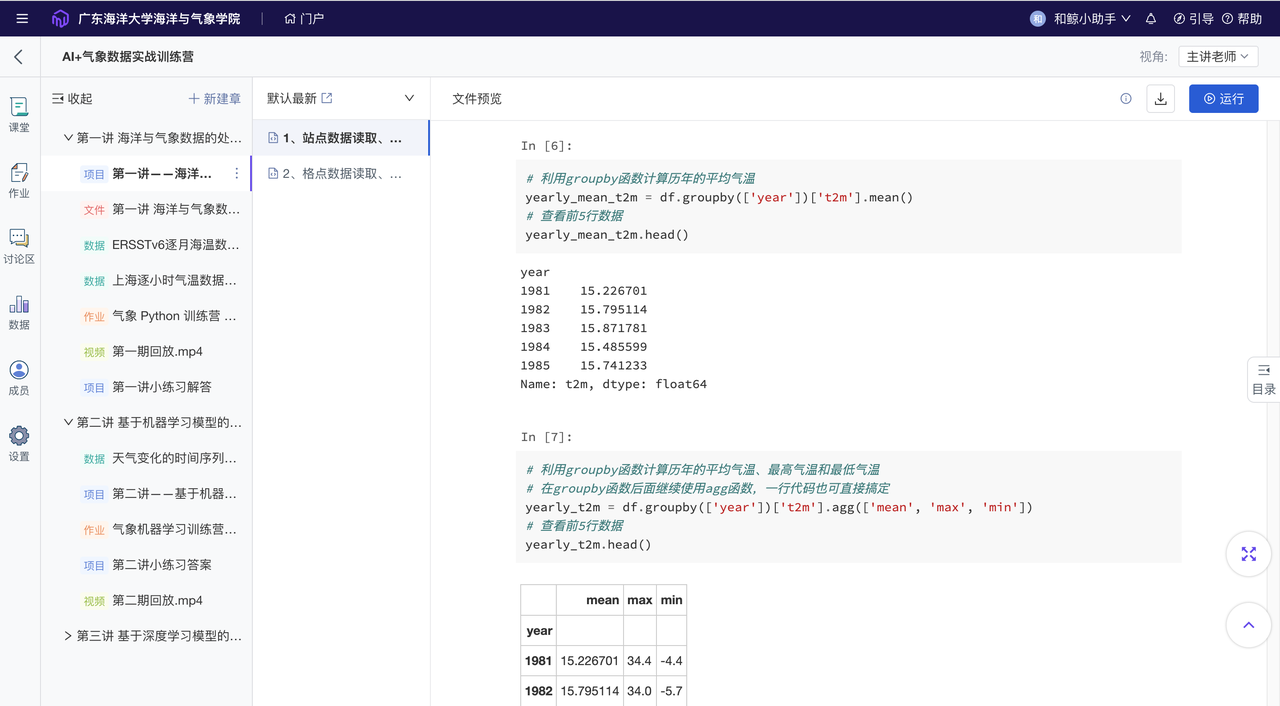Go to 门户 portal menu item
The width and height of the screenshot is (1280, 706).
point(304,18)
